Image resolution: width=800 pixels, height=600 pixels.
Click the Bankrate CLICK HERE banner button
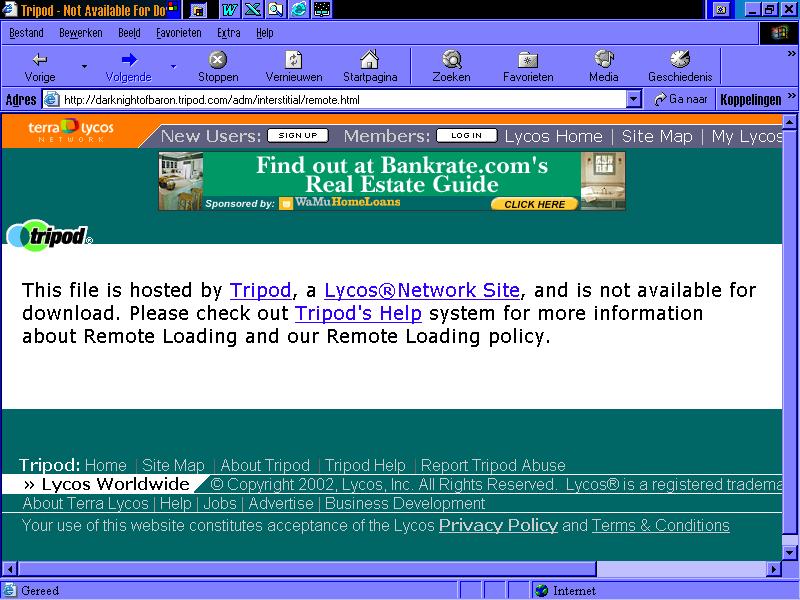[x=534, y=204]
